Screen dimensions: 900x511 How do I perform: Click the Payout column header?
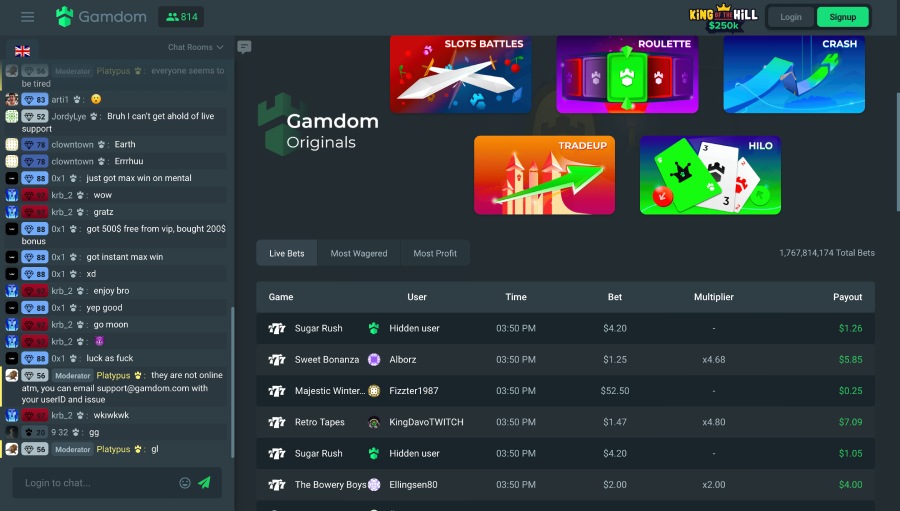coord(848,297)
